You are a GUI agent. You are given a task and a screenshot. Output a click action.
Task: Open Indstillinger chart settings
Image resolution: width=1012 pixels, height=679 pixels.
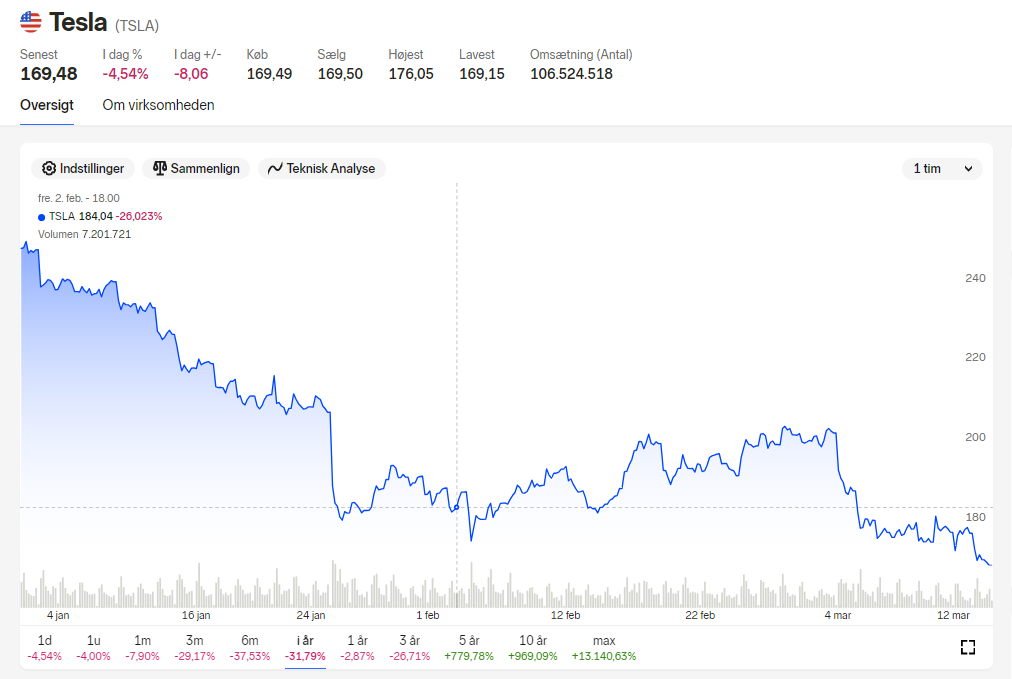click(83, 168)
